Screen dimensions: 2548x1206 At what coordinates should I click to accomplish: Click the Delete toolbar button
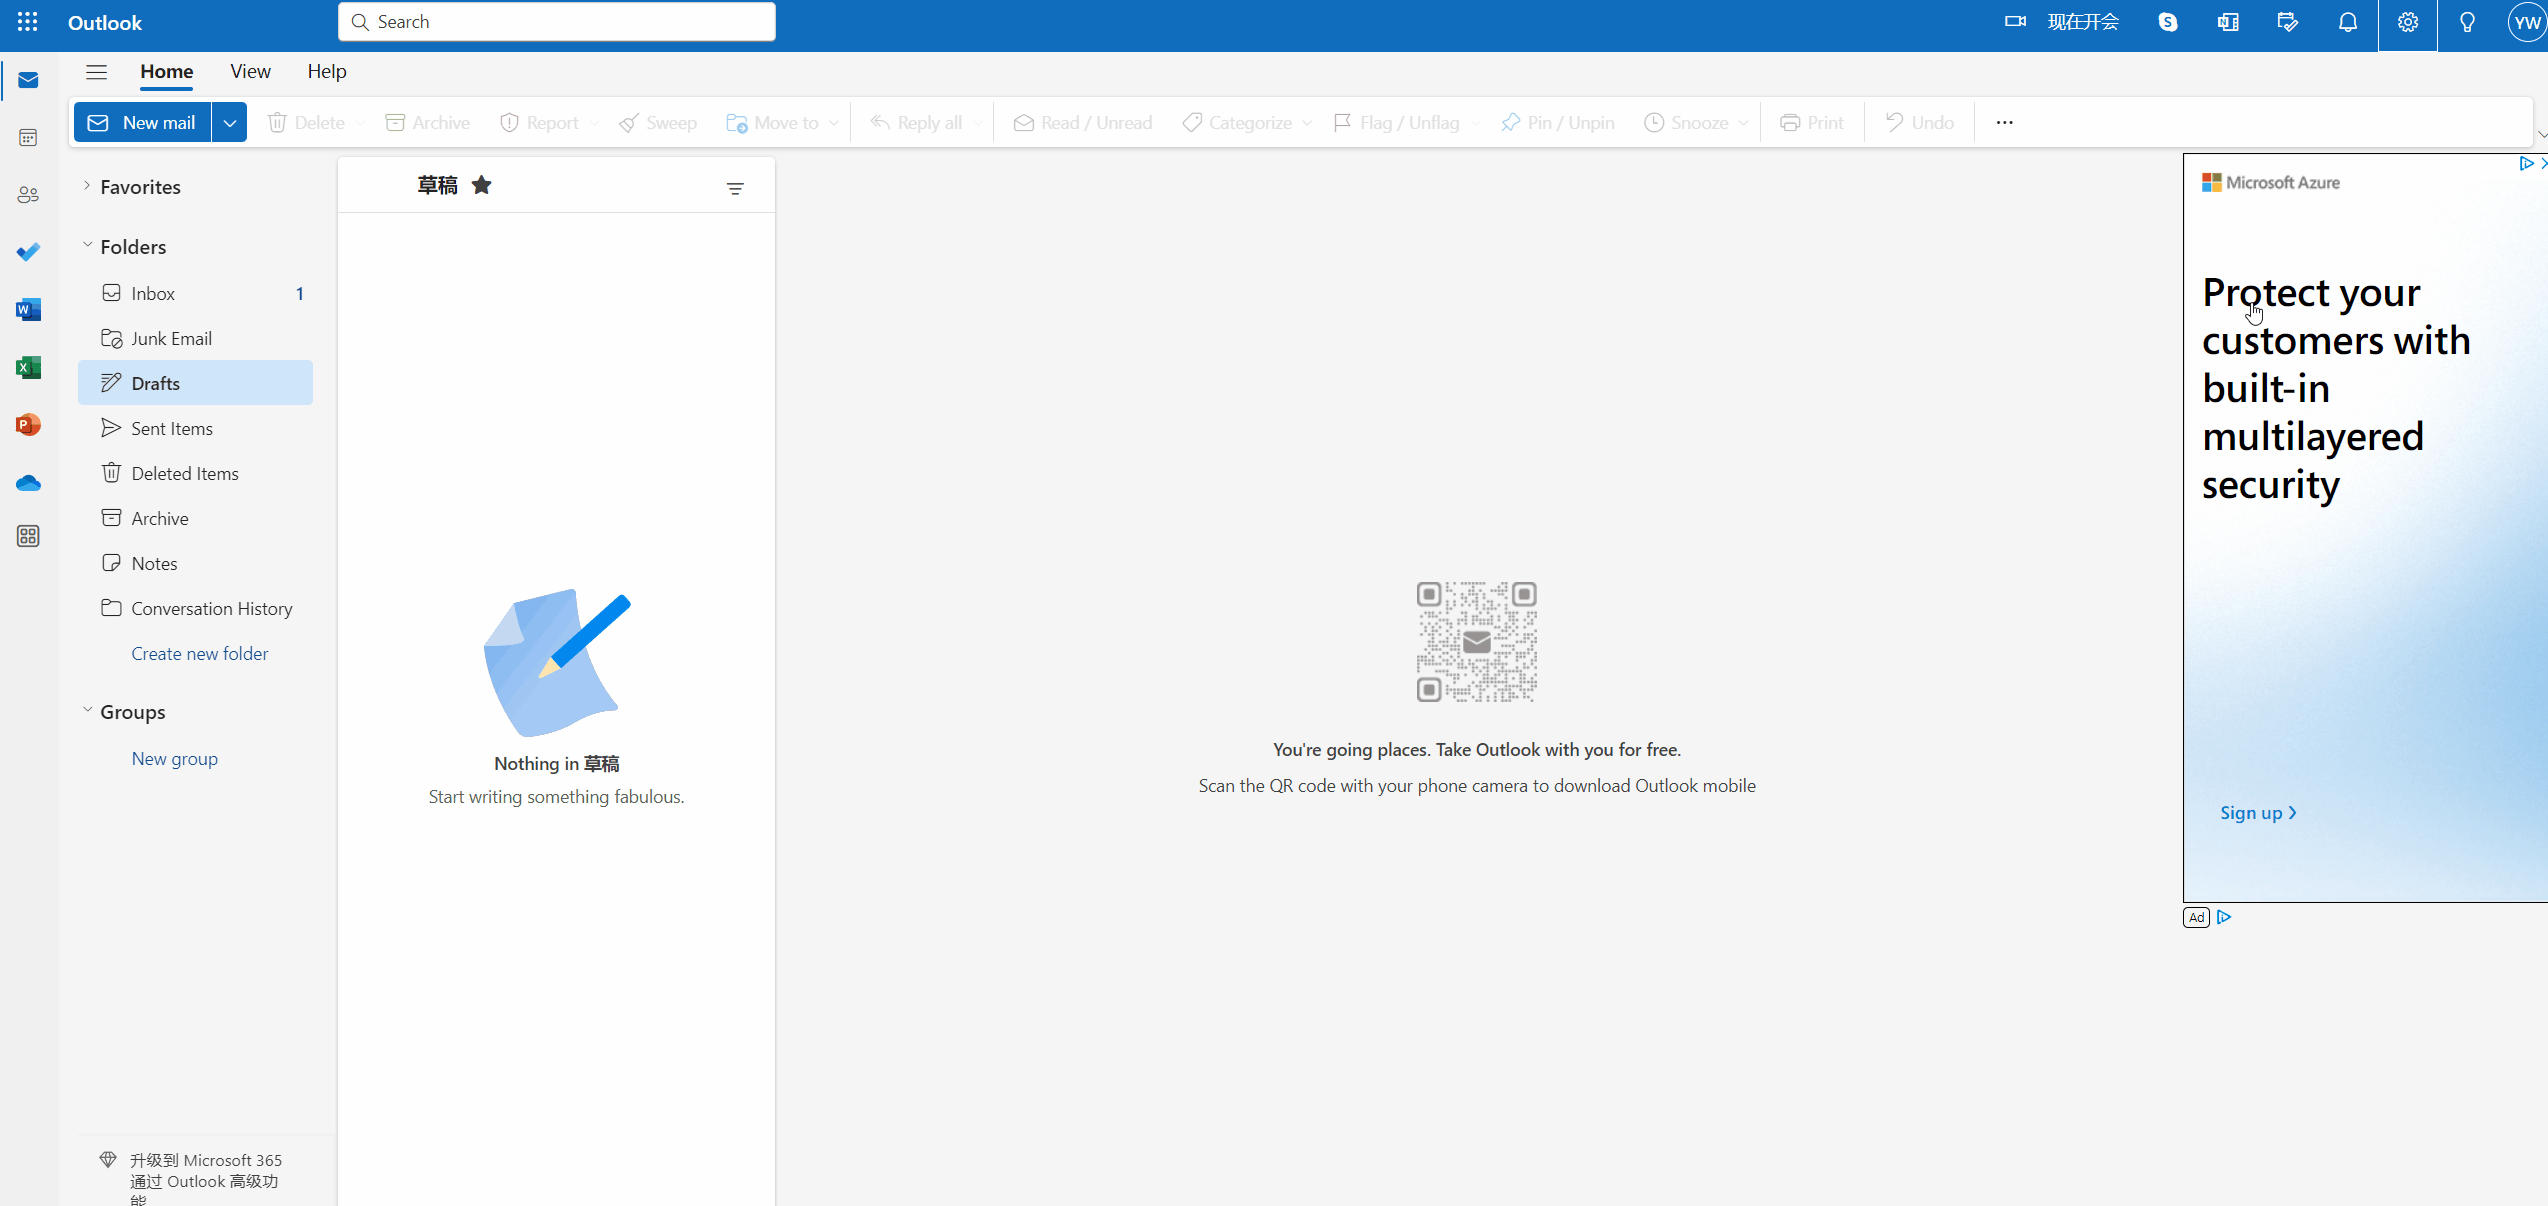(x=306, y=123)
